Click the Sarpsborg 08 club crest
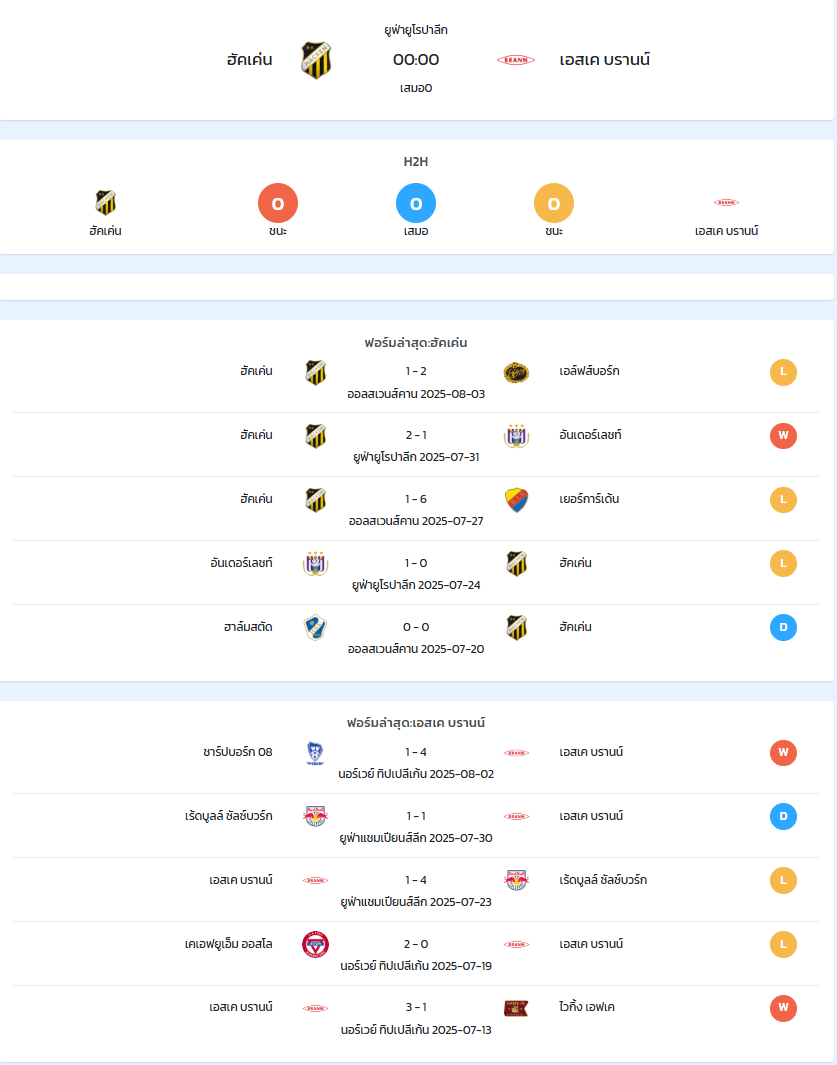 (315, 753)
